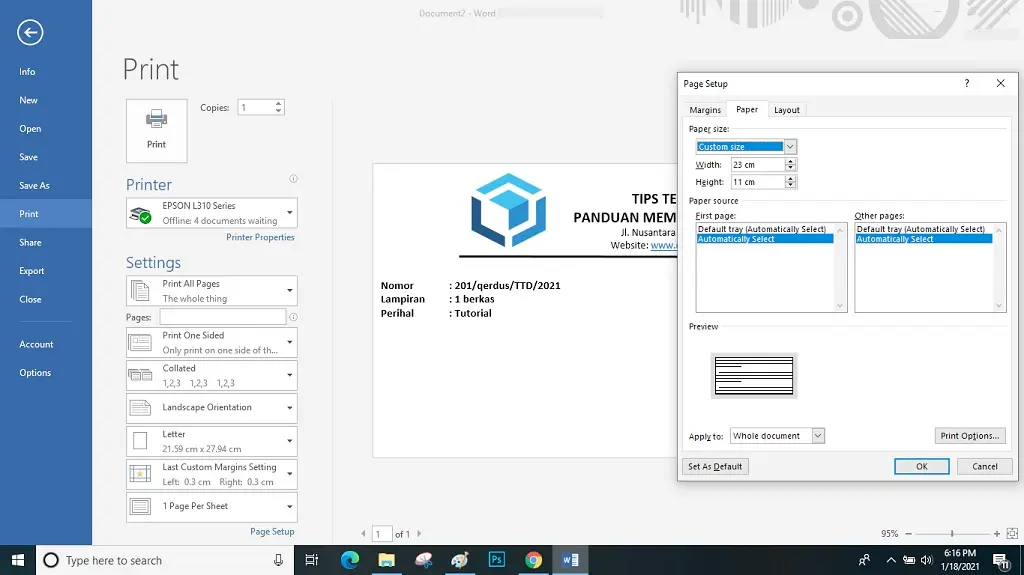Open Task View in the taskbar
Viewport: 1024px width, 575px height.
[312, 560]
